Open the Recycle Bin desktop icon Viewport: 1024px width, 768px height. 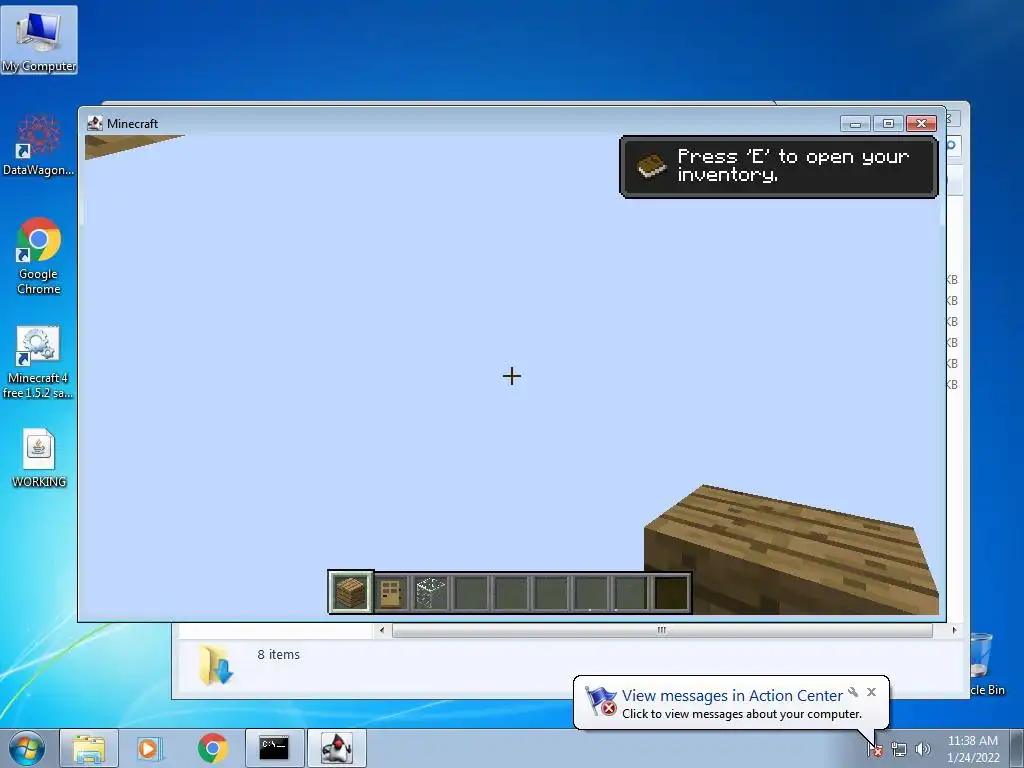pyautogui.click(x=985, y=665)
